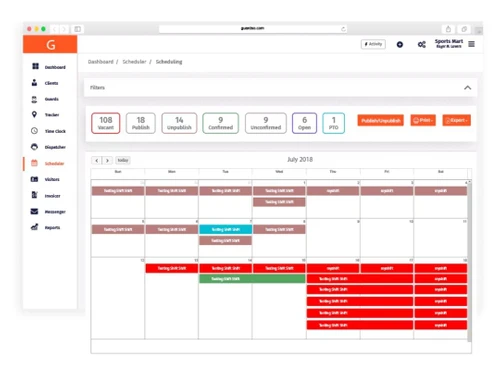Click the Scheduler breadcrumb link

tap(134, 62)
